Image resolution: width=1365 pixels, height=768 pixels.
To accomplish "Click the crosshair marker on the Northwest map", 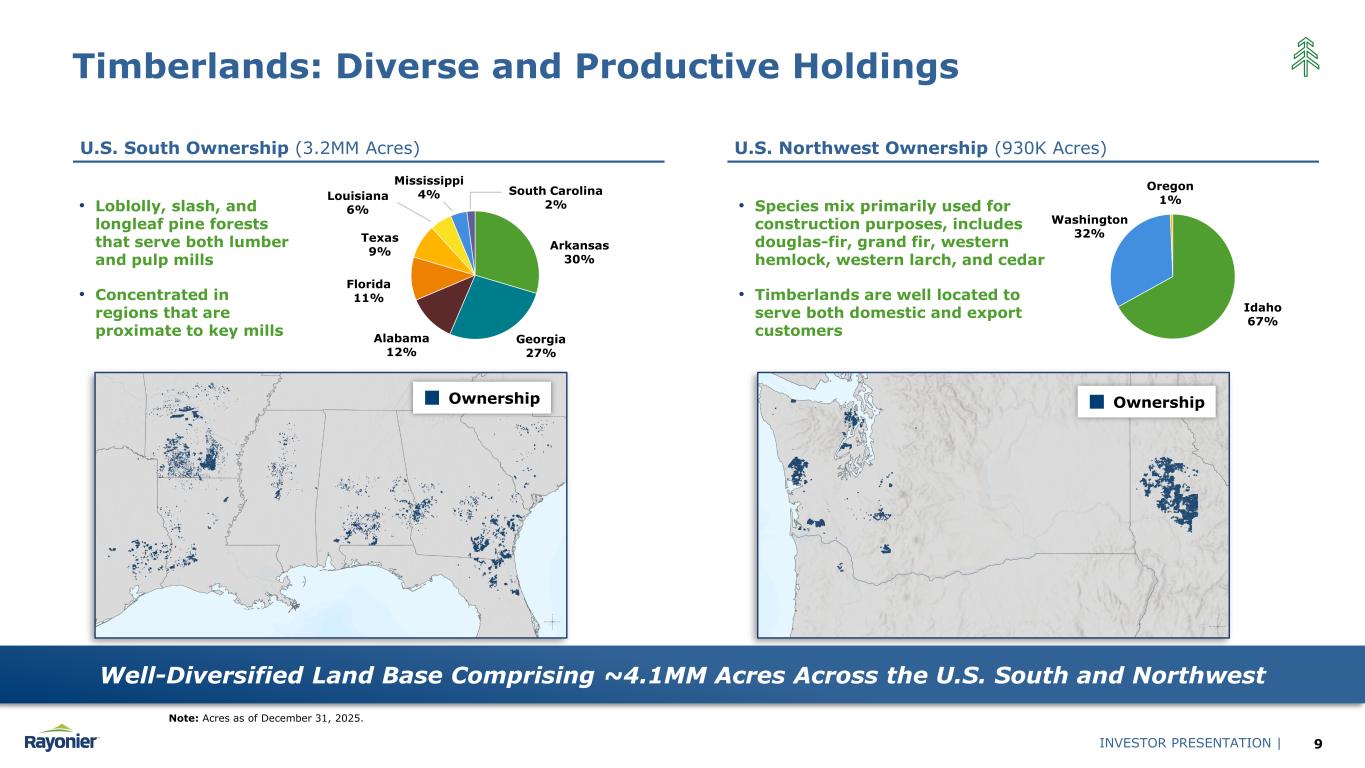I will point(1215,625).
